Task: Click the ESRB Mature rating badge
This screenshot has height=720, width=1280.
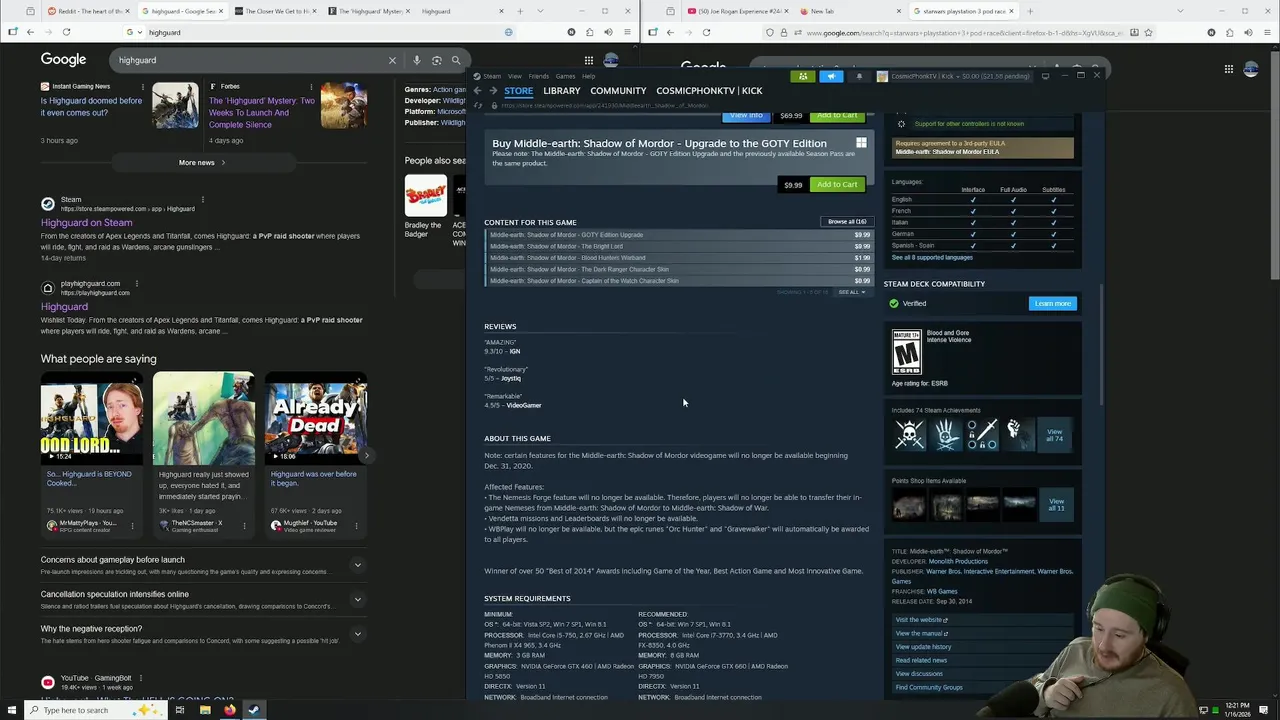Action: [906, 352]
